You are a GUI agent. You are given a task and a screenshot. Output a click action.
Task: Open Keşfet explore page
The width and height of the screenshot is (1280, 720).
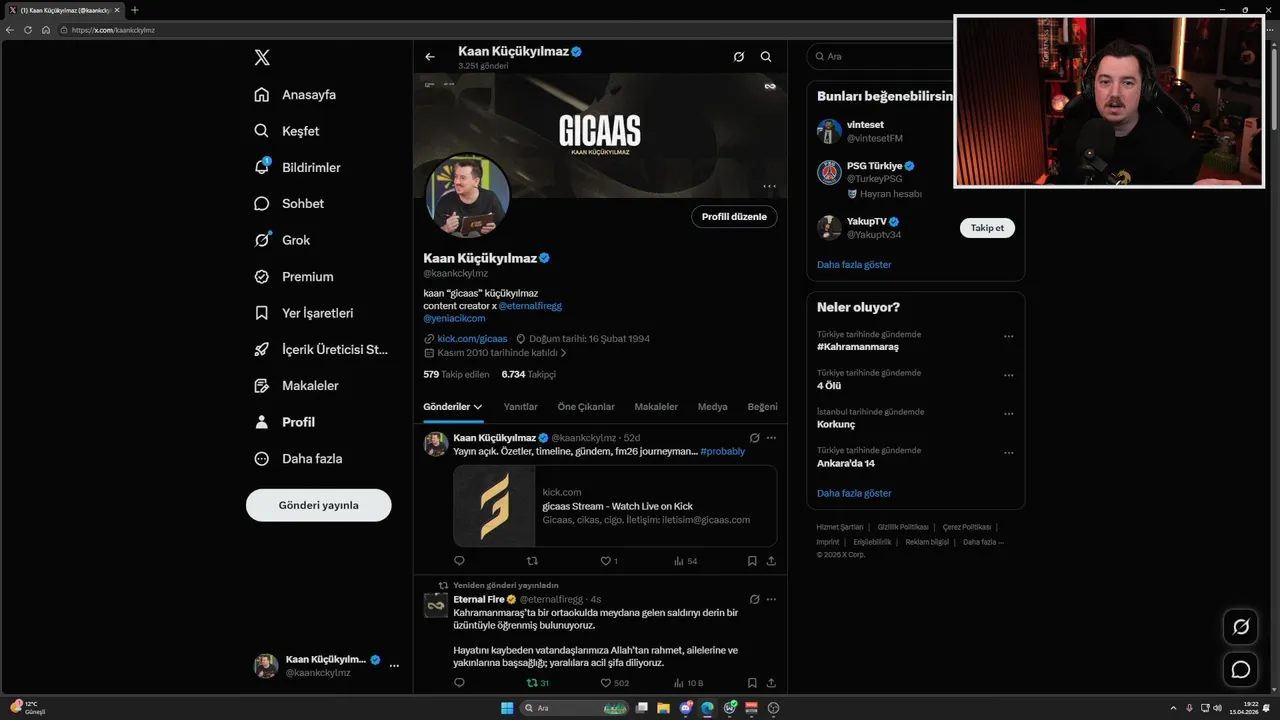[287, 131]
